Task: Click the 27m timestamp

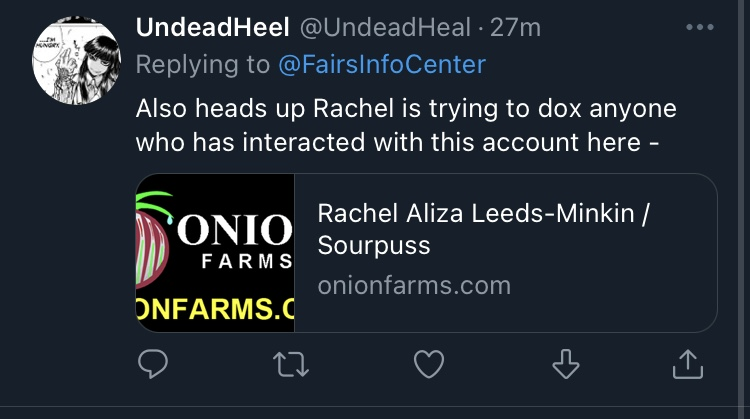Action: [516, 27]
